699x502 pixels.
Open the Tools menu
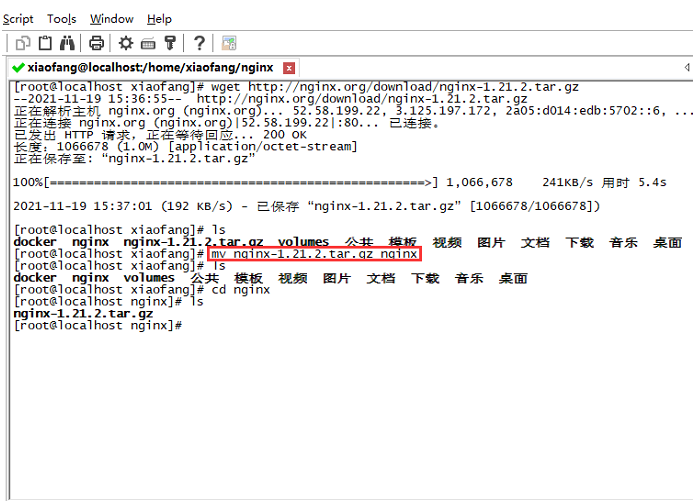pos(62,19)
